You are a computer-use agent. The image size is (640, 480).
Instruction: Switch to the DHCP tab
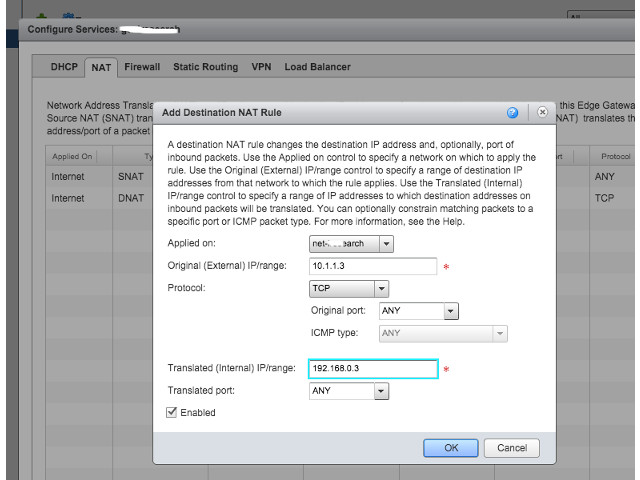tap(65, 67)
